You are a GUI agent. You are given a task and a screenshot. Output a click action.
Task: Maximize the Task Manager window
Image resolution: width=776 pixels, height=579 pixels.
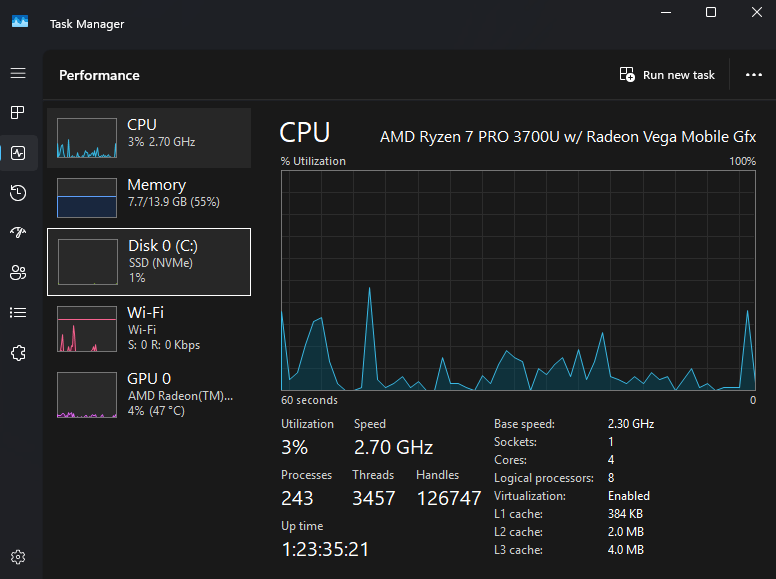tap(711, 12)
